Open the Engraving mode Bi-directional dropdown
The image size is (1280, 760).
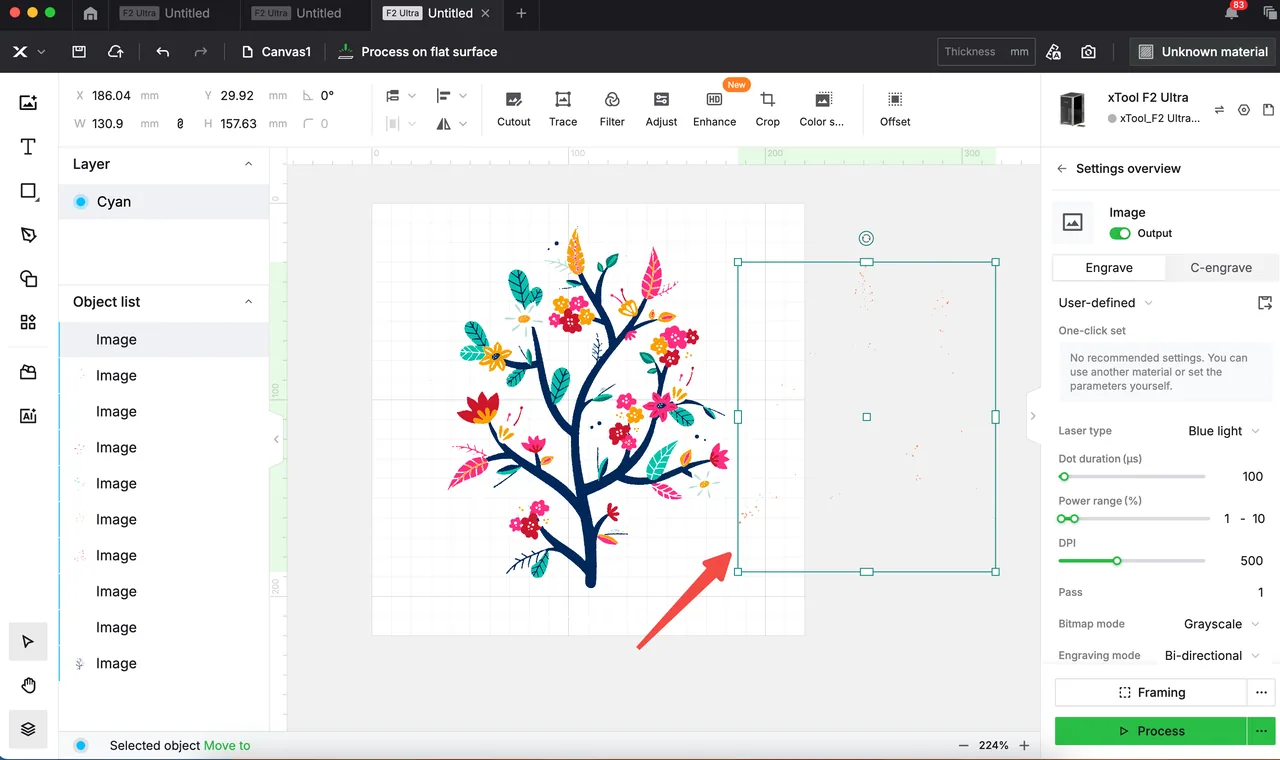1213,656
